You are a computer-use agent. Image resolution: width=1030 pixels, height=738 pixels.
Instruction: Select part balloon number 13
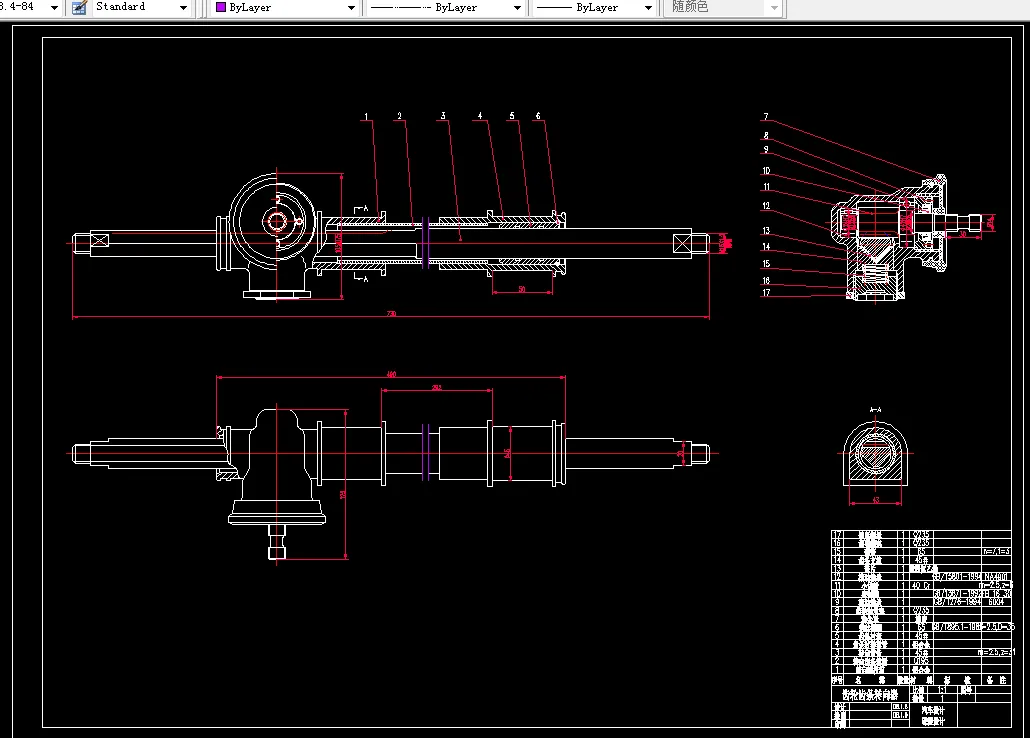click(766, 231)
